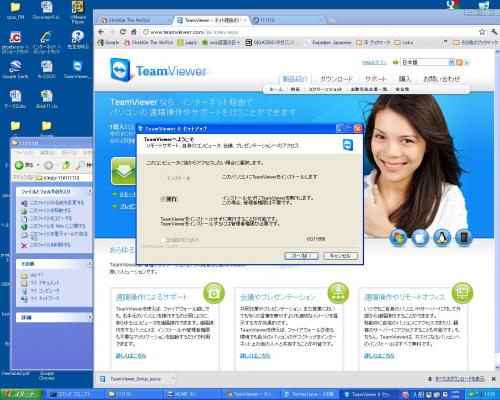Click the マイ コンピュータ link in Explorer

(x=45, y=291)
